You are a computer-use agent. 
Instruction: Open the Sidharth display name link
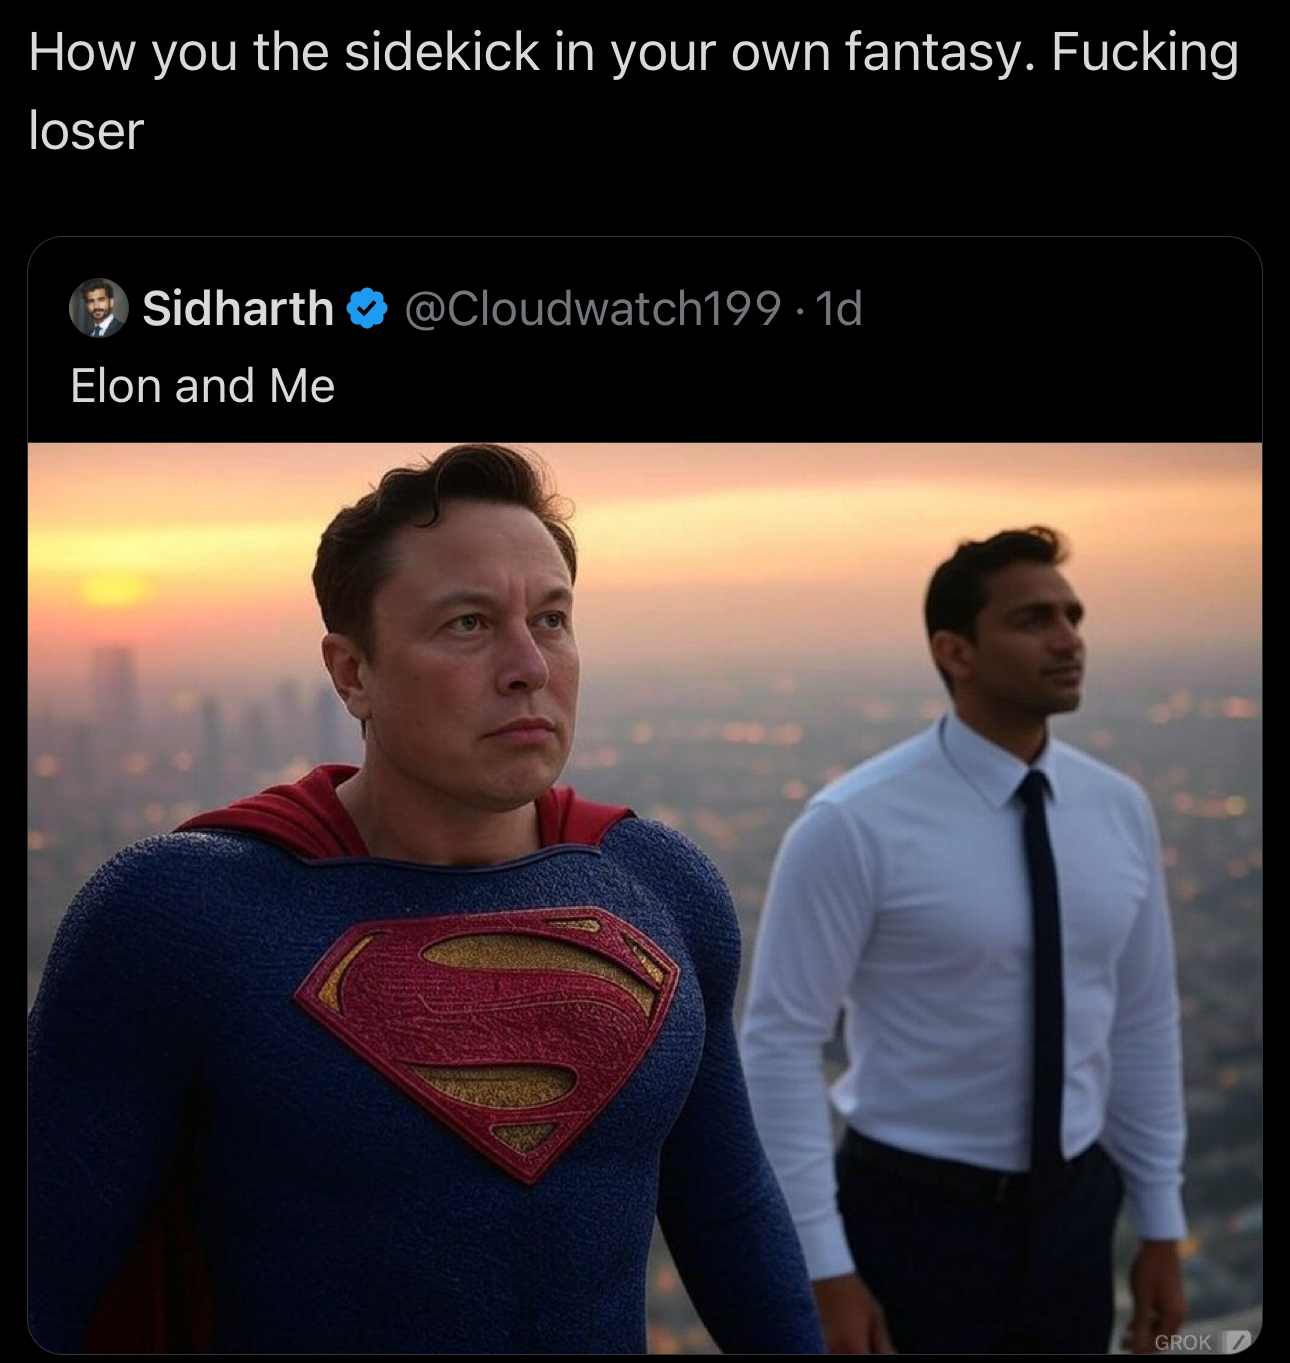pos(238,308)
